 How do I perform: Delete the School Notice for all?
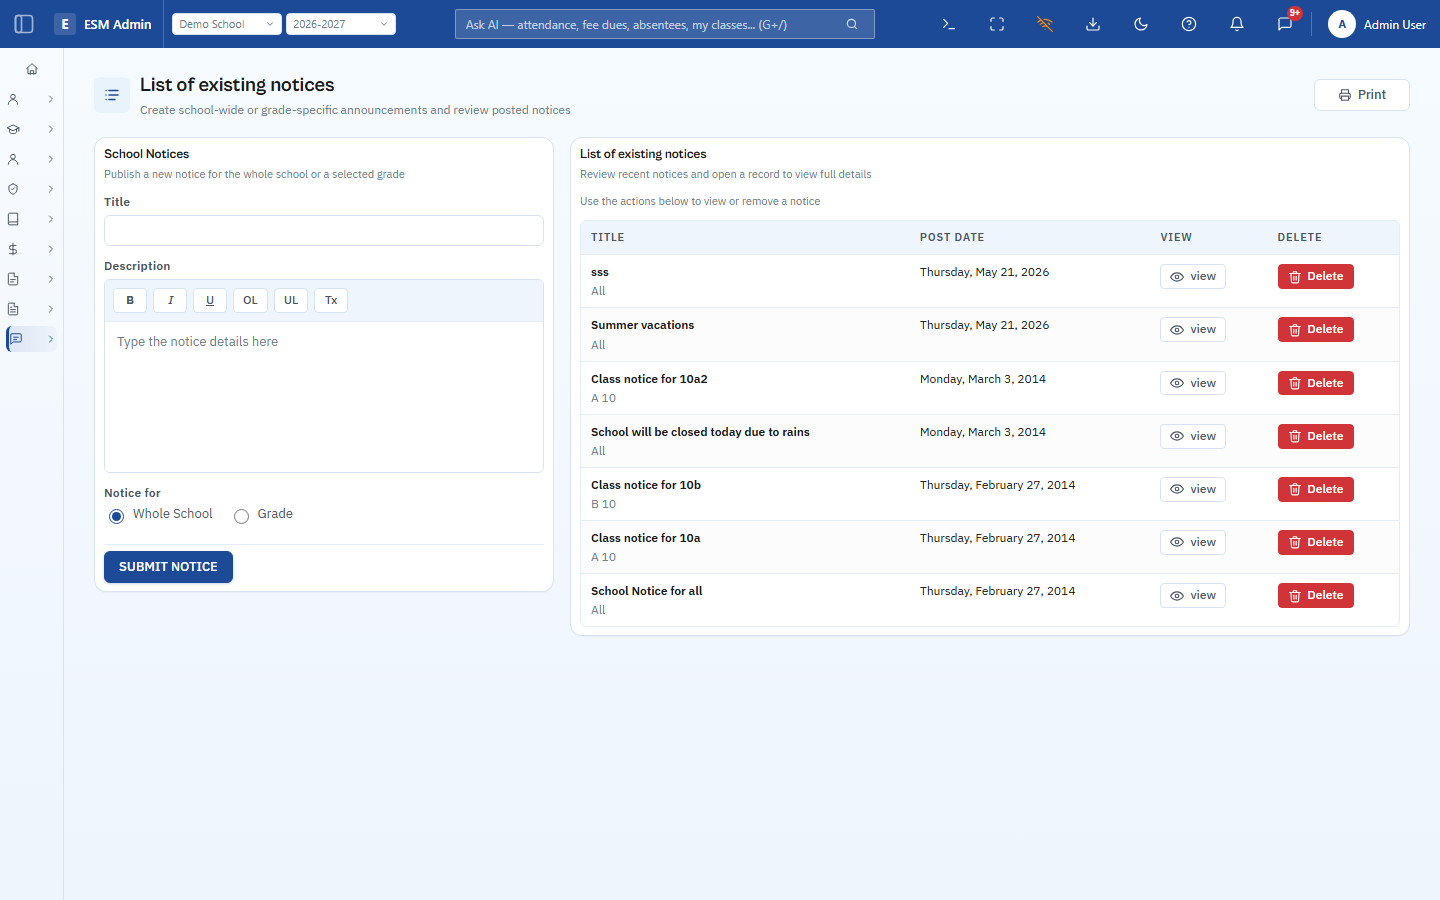click(1316, 595)
